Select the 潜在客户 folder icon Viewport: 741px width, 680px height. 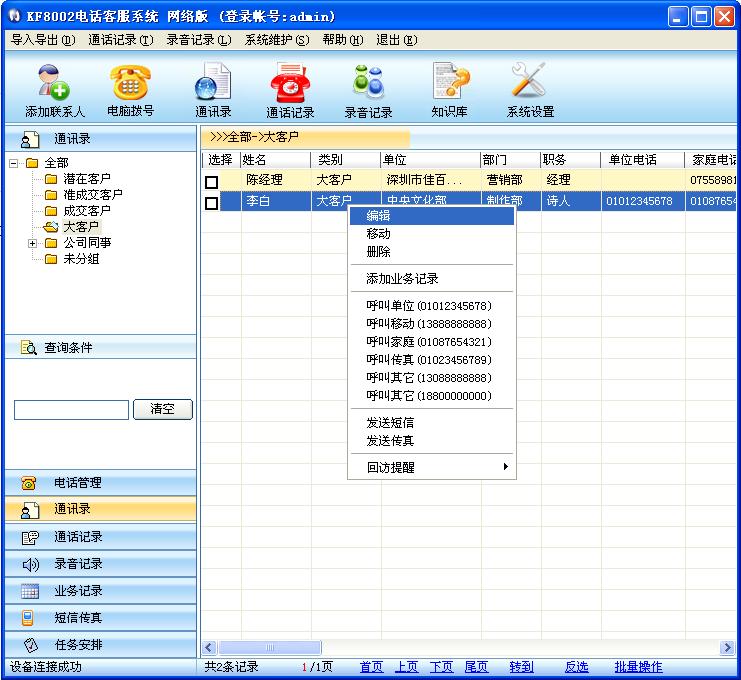pyautogui.click(x=51, y=179)
